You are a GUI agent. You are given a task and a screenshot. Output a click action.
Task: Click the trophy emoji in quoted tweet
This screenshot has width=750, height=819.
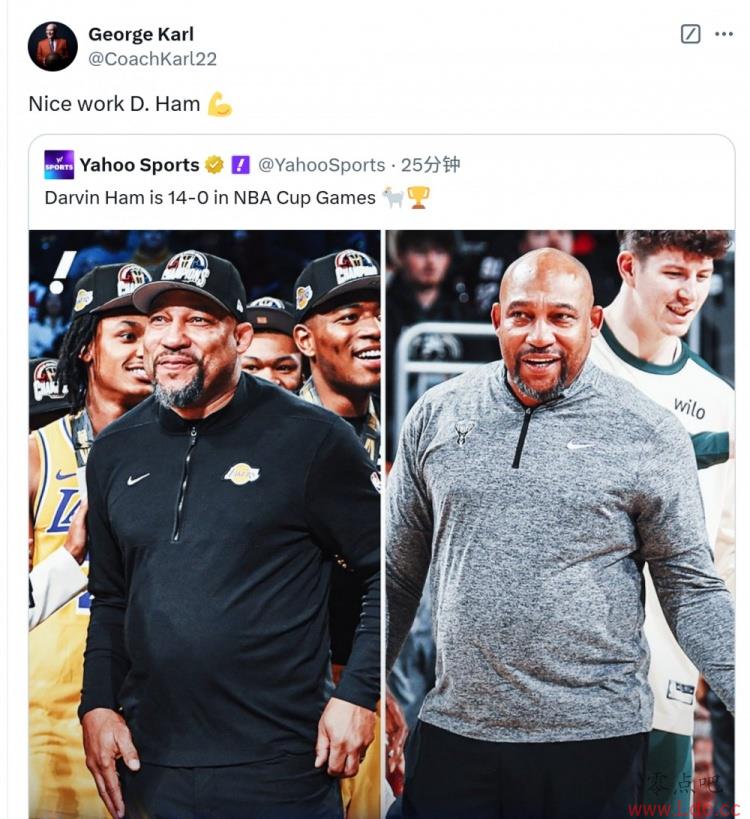pos(418,197)
